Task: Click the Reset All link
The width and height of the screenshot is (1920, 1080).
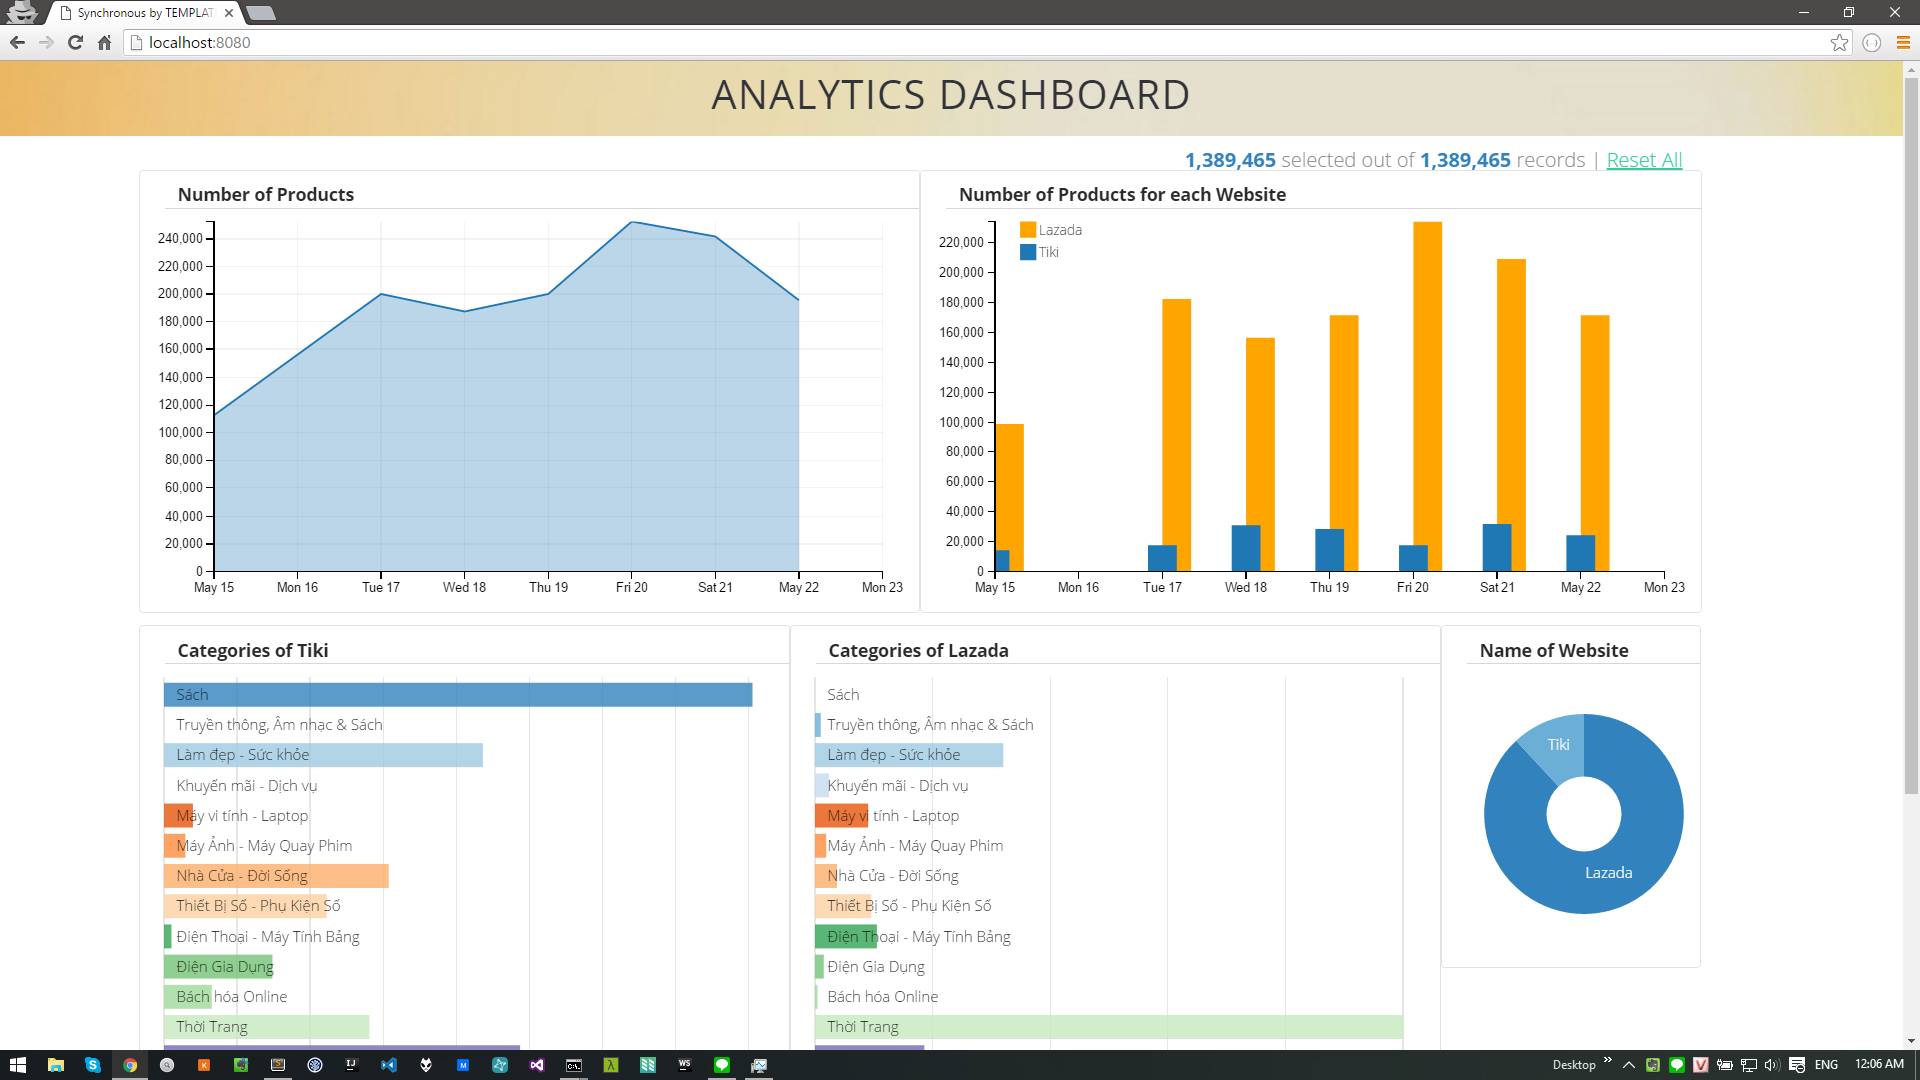Action: pyautogui.click(x=1643, y=160)
